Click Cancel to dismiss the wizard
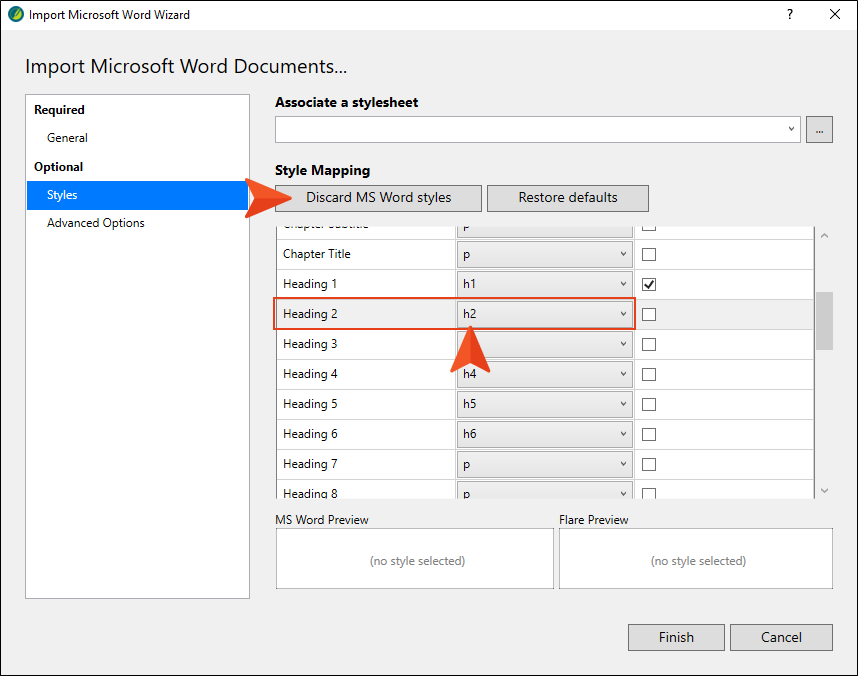 point(781,638)
